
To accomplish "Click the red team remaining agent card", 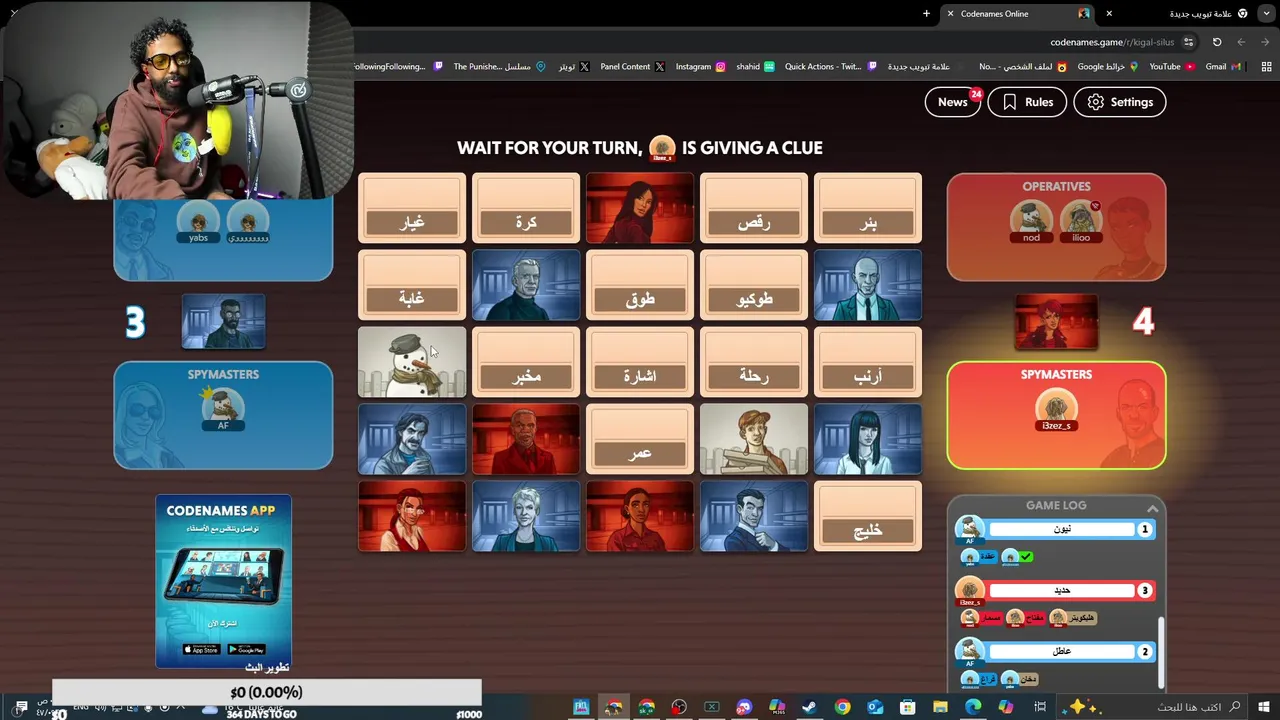I will [x=1056, y=322].
